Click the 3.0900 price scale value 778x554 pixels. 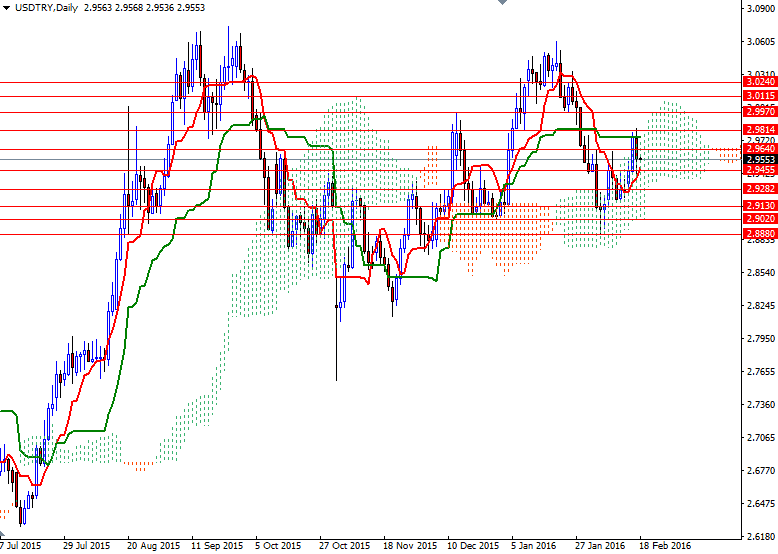pyautogui.click(x=762, y=9)
